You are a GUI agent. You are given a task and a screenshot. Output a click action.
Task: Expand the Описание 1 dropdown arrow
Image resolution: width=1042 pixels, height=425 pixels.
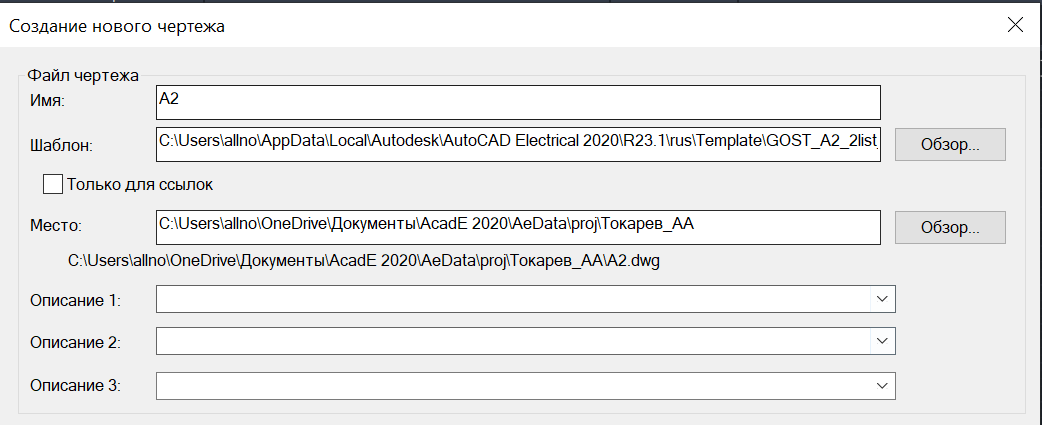pos(882,299)
